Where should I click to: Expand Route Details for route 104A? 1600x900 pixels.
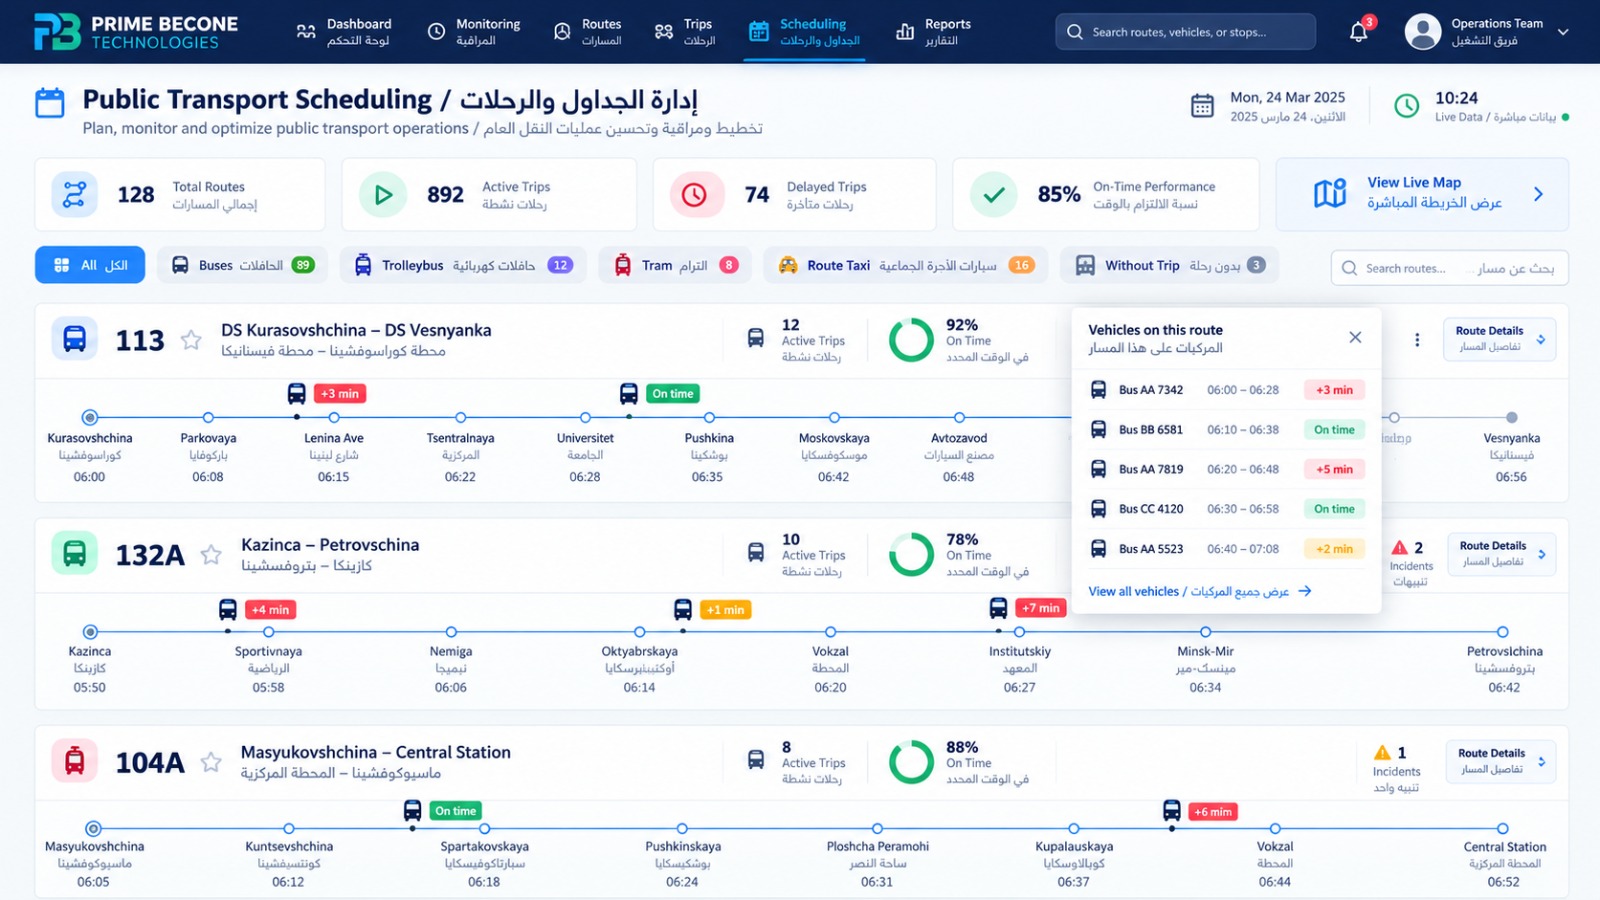tap(1501, 761)
